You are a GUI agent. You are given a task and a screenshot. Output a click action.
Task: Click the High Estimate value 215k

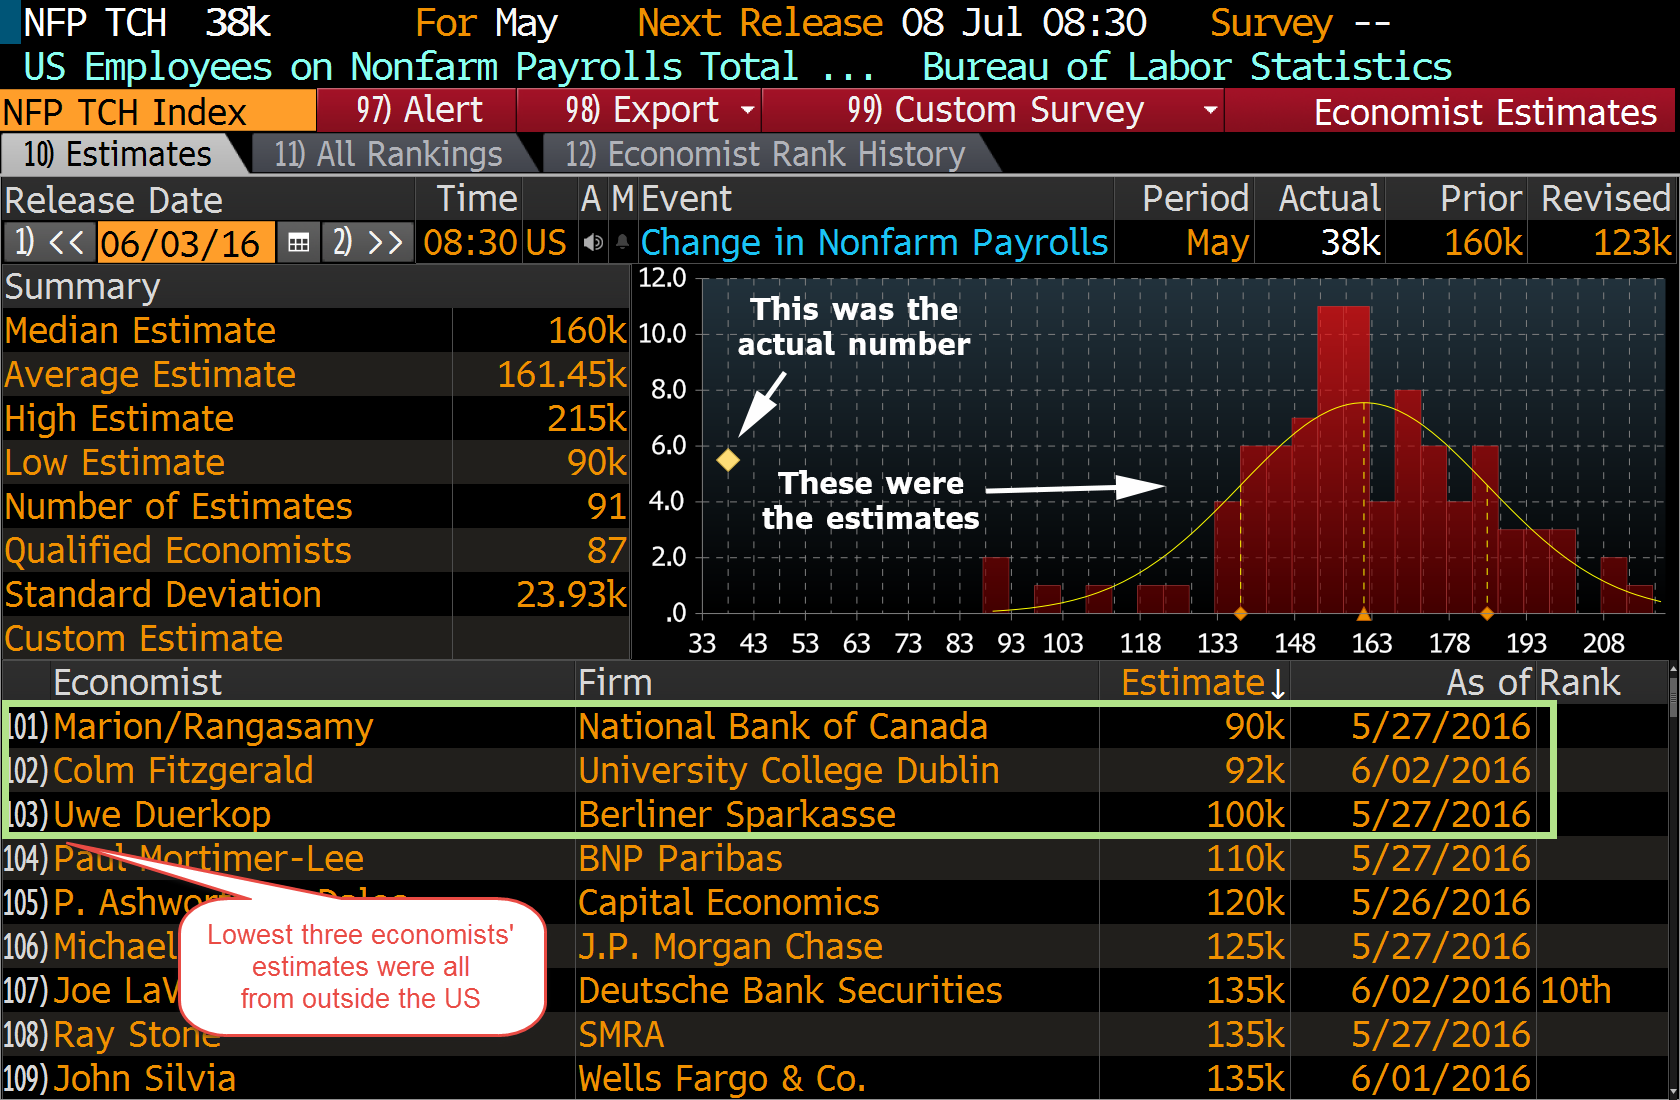(x=587, y=419)
